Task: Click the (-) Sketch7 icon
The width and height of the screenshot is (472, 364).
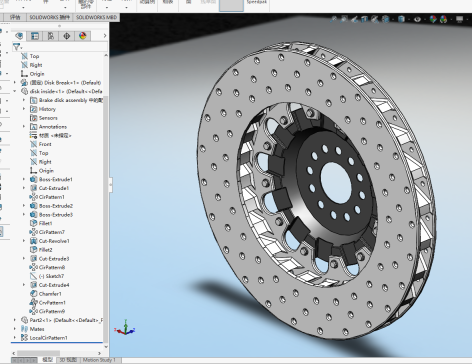Action: click(33, 276)
